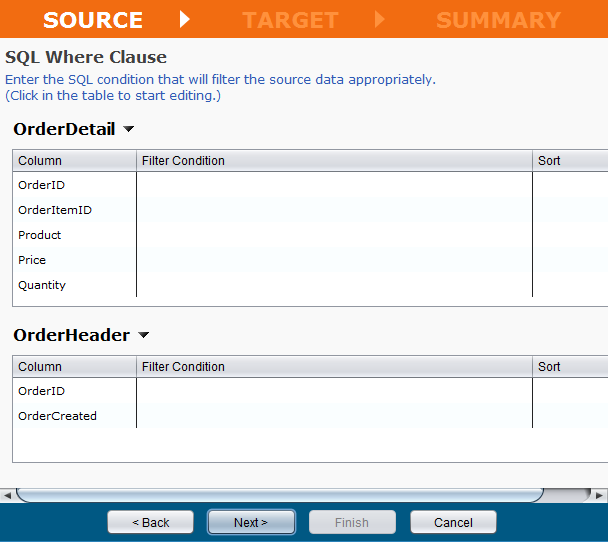Click the SOURCE wizard step tab
Image resolution: width=608 pixels, height=542 pixels.
pyautogui.click(x=93, y=20)
